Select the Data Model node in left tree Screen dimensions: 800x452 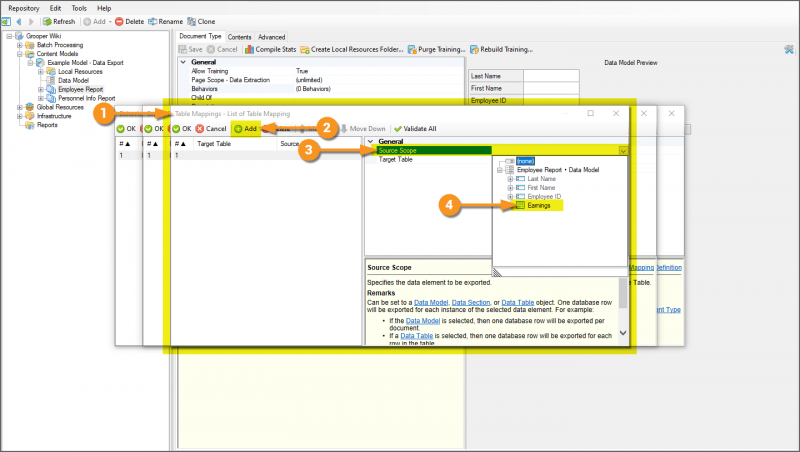(73, 80)
